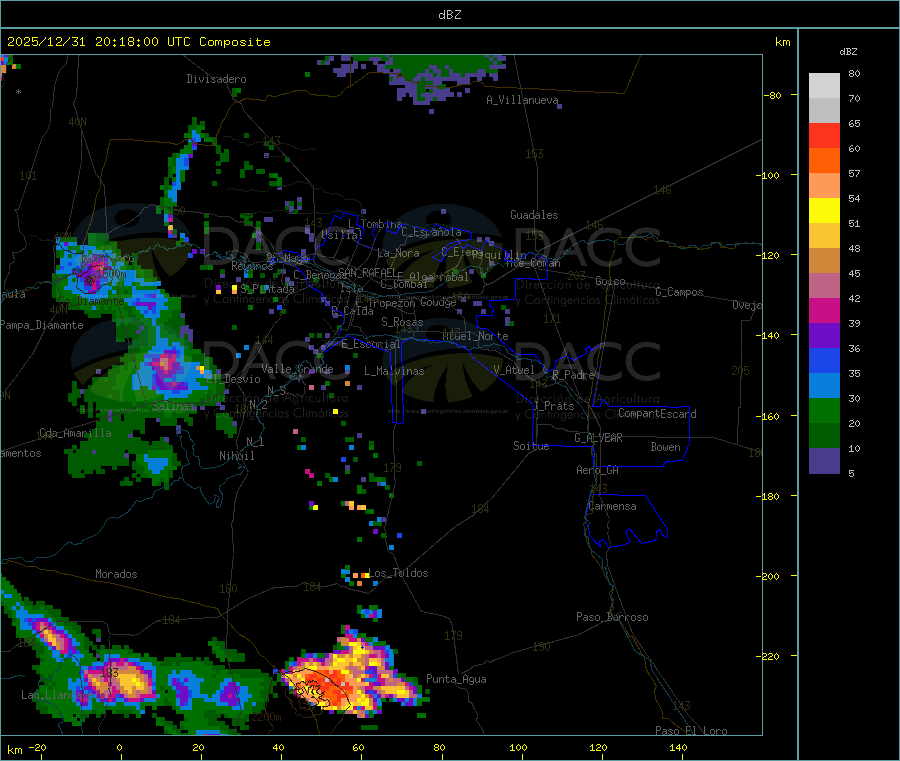Image resolution: width=900 pixels, height=761 pixels.
Task: Click the 'Los_Toldos' label
Action: coord(398,573)
